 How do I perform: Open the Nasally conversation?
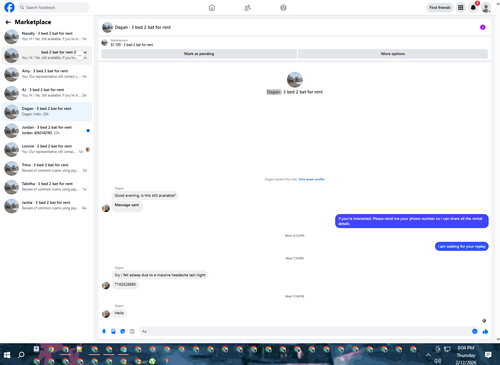click(x=47, y=36)
